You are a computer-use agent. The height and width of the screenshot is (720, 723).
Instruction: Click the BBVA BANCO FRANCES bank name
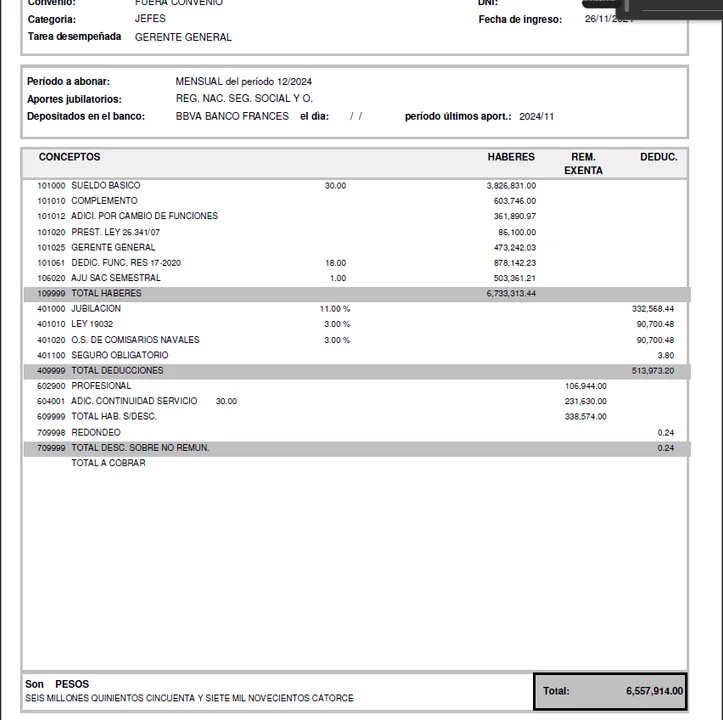(232, 116)
